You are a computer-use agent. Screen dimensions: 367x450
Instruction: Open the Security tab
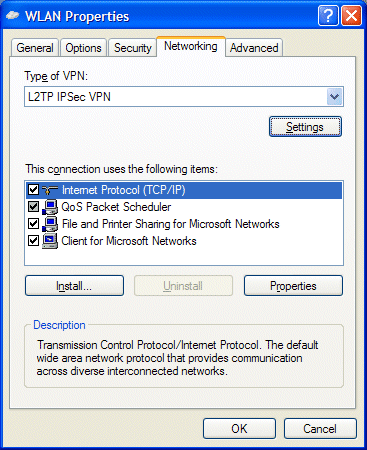(133, 48)
